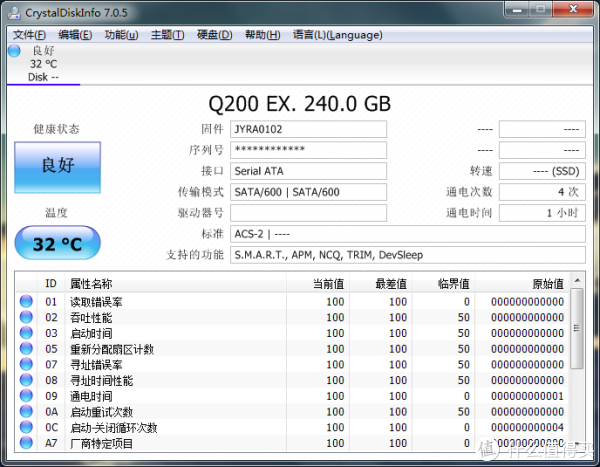
Task: Select the attribute list row 通电时间
Action: (x=293, y=396)
